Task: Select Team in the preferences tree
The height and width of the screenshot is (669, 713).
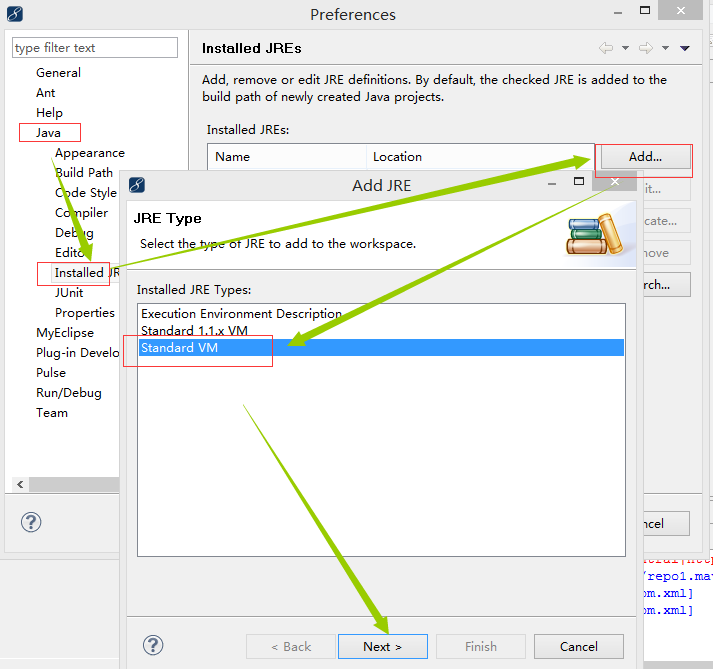Action: pyautogui.click(x=52, y=413)
